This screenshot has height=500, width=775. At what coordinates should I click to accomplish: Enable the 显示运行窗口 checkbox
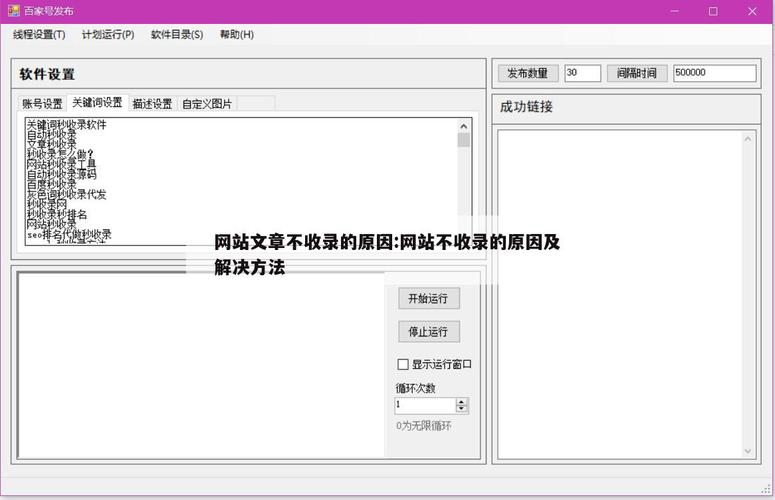pyautogui.click(x=403, y=365)
